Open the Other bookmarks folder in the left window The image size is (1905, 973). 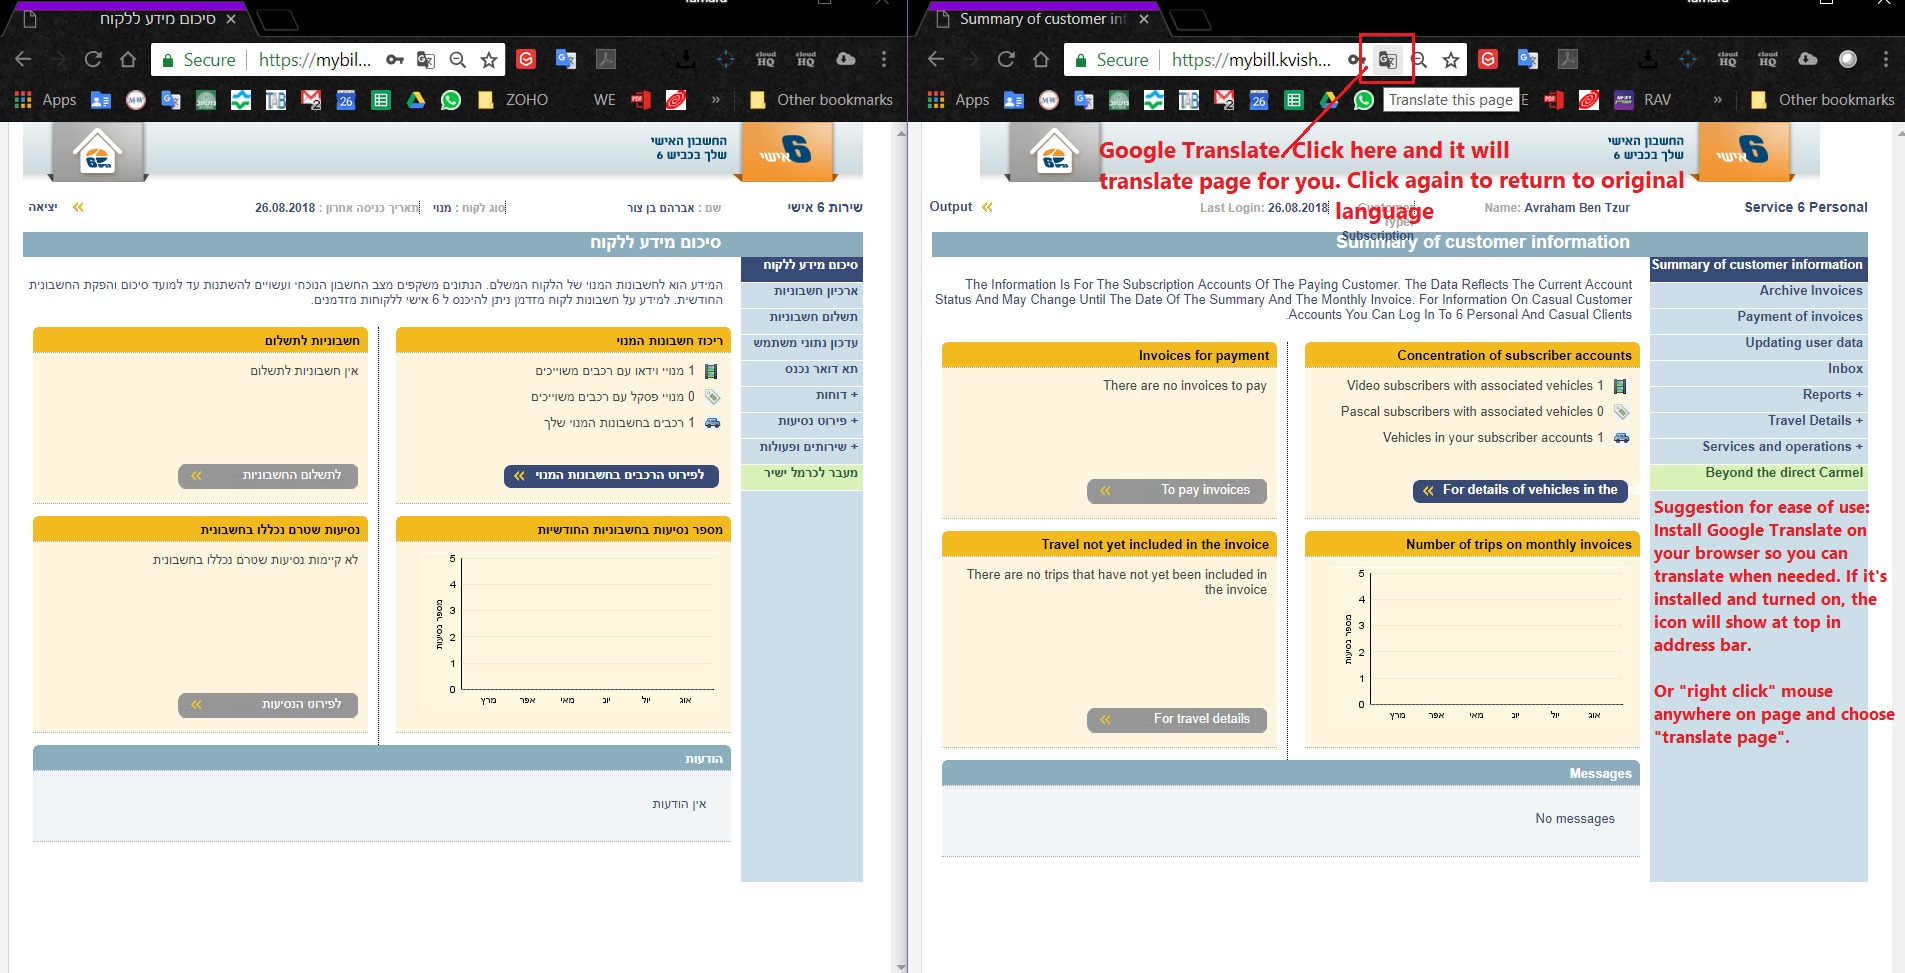click(821, 100)
